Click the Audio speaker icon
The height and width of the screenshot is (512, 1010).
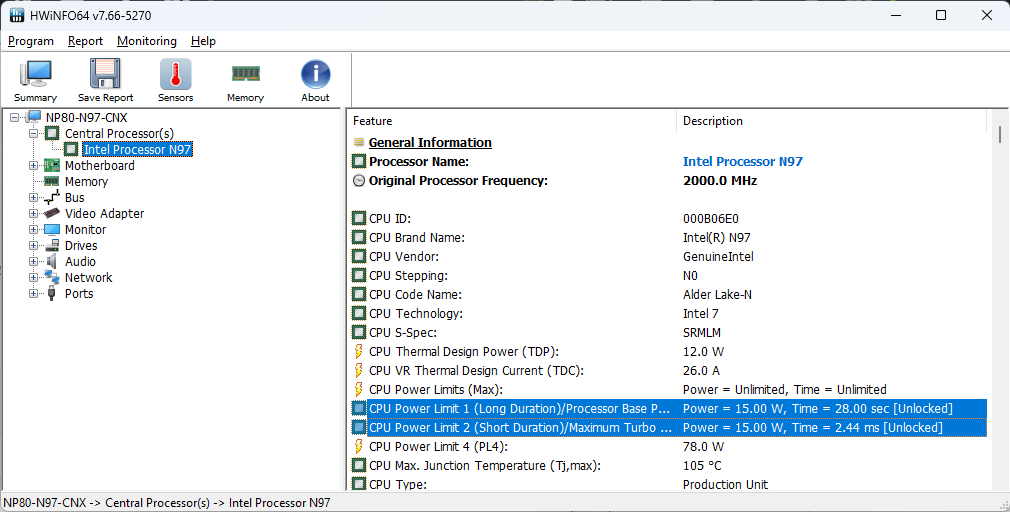pos(52,261)
